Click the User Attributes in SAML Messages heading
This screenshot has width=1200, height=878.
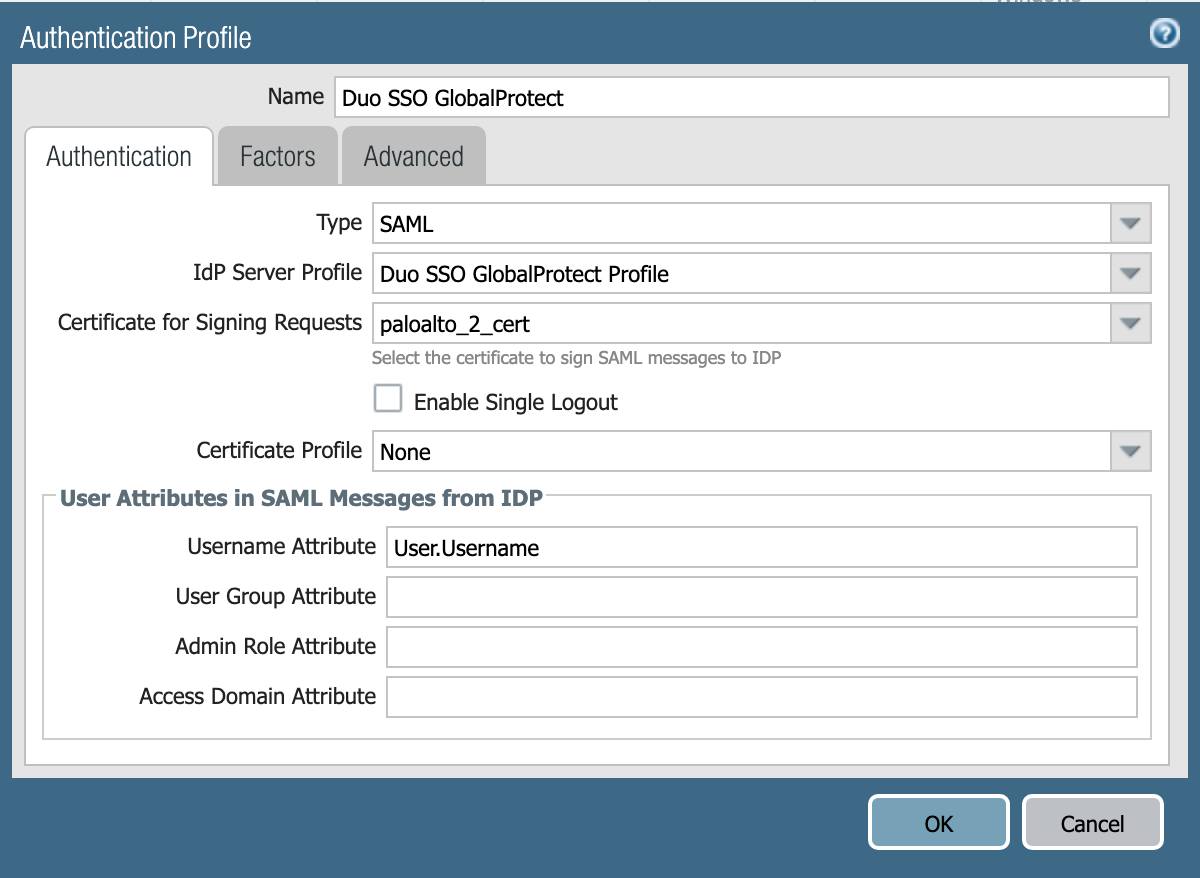click(301, 498)
